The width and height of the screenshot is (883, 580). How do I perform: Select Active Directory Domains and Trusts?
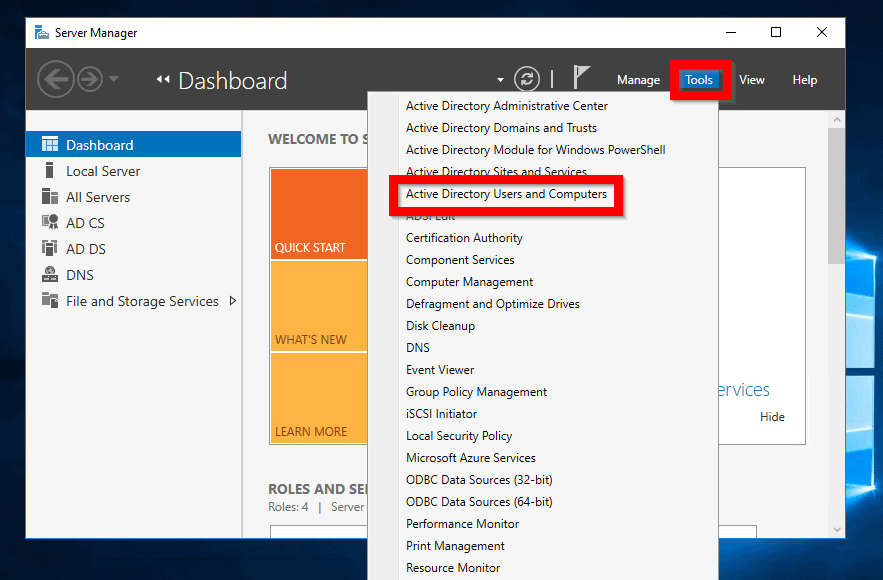[x=501, y=128]
